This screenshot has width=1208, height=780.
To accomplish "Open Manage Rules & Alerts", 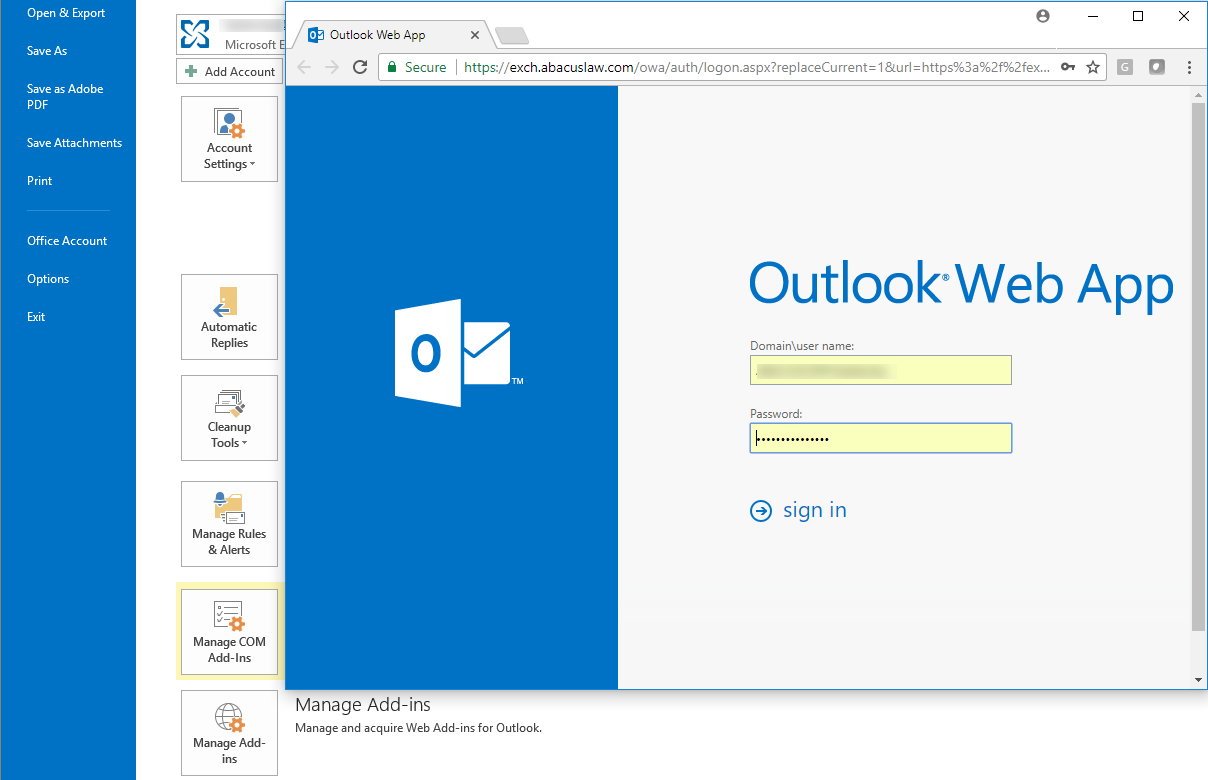I will (x=229, y=524).
